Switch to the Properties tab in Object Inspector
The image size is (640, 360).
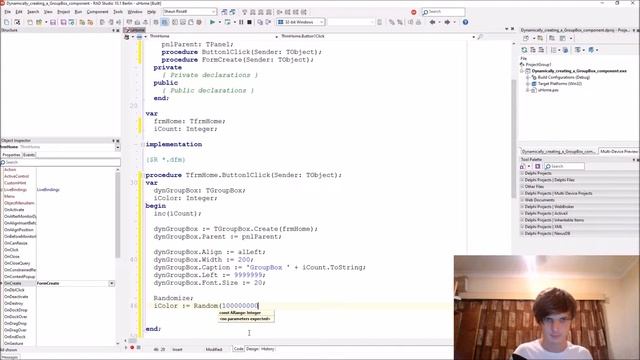(11, 155)
